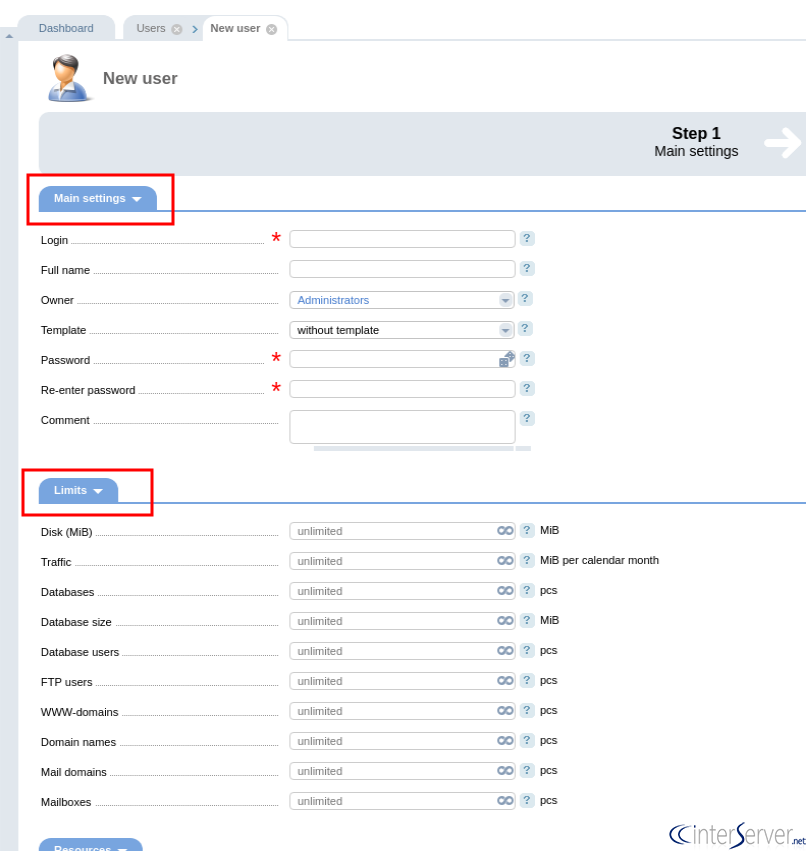Show help for the Password field

(526, 358)
